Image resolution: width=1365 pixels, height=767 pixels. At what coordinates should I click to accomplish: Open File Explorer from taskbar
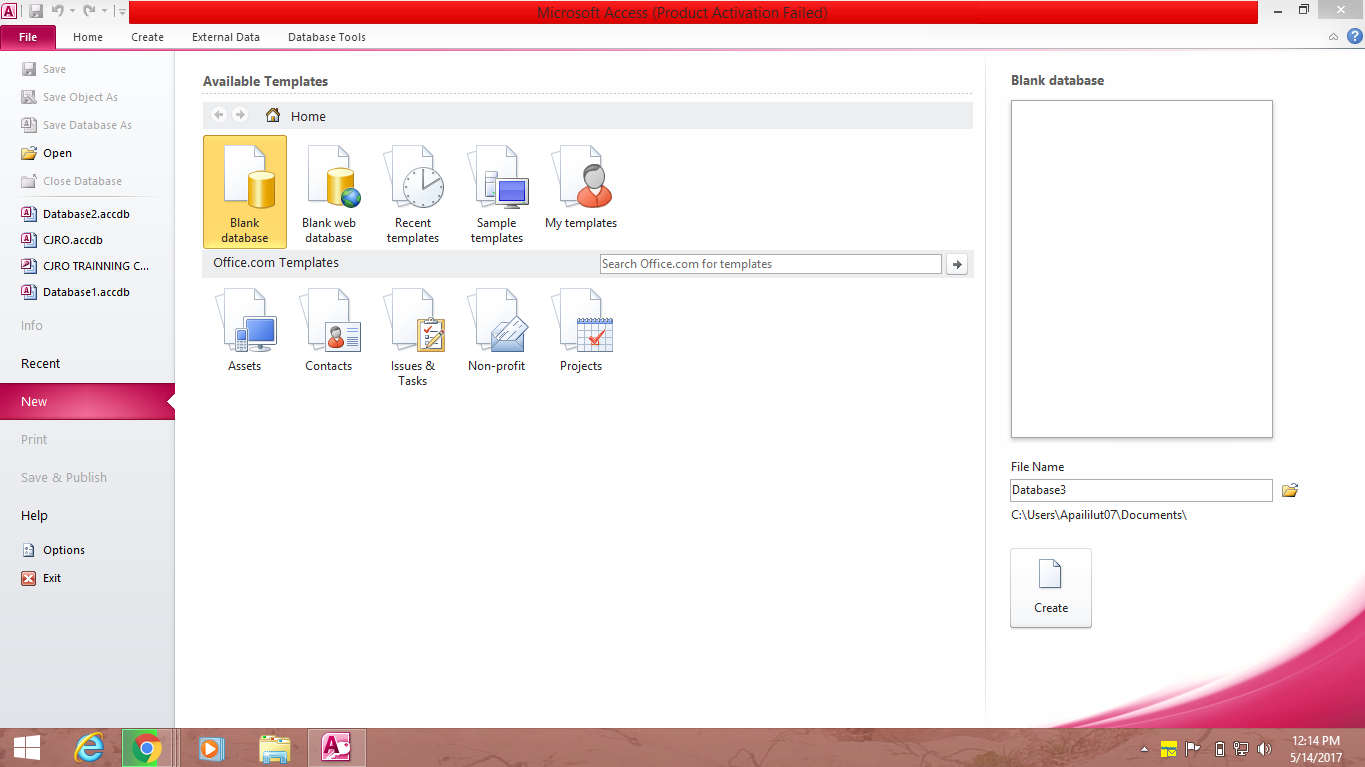click(274, 748)
